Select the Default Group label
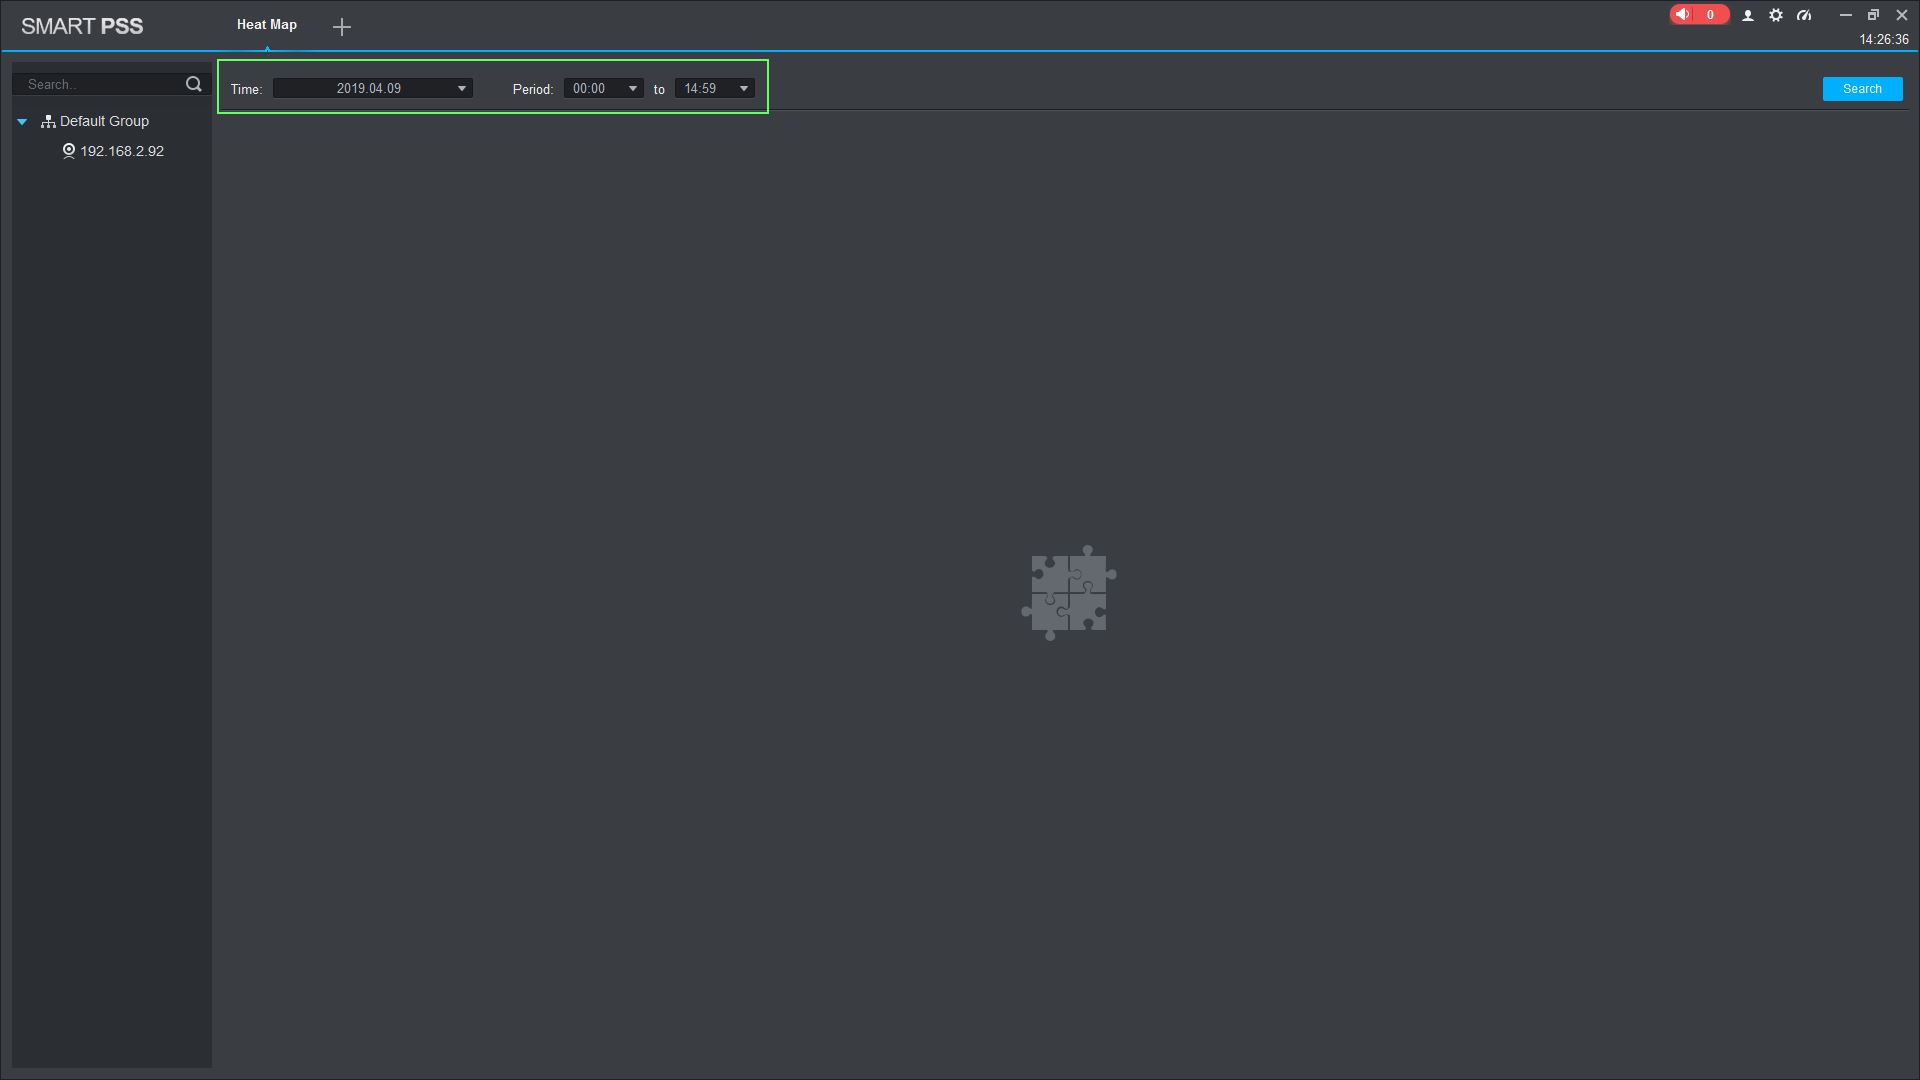This screenshot has height=1080, width=1920. click(x=104, y=121)
